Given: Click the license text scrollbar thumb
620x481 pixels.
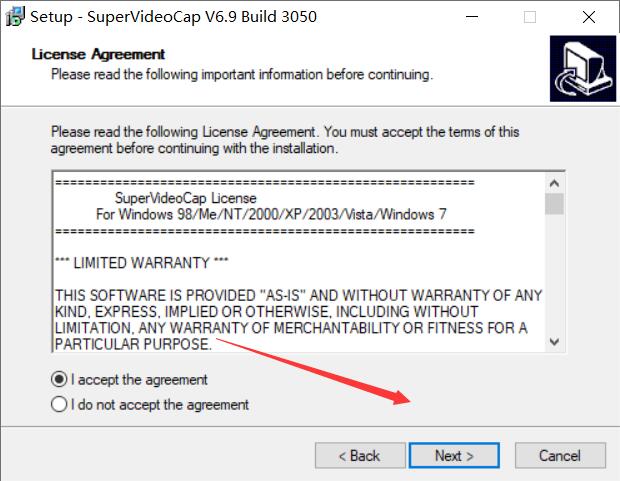Looking at the screenshot, I should click(555, 204).
